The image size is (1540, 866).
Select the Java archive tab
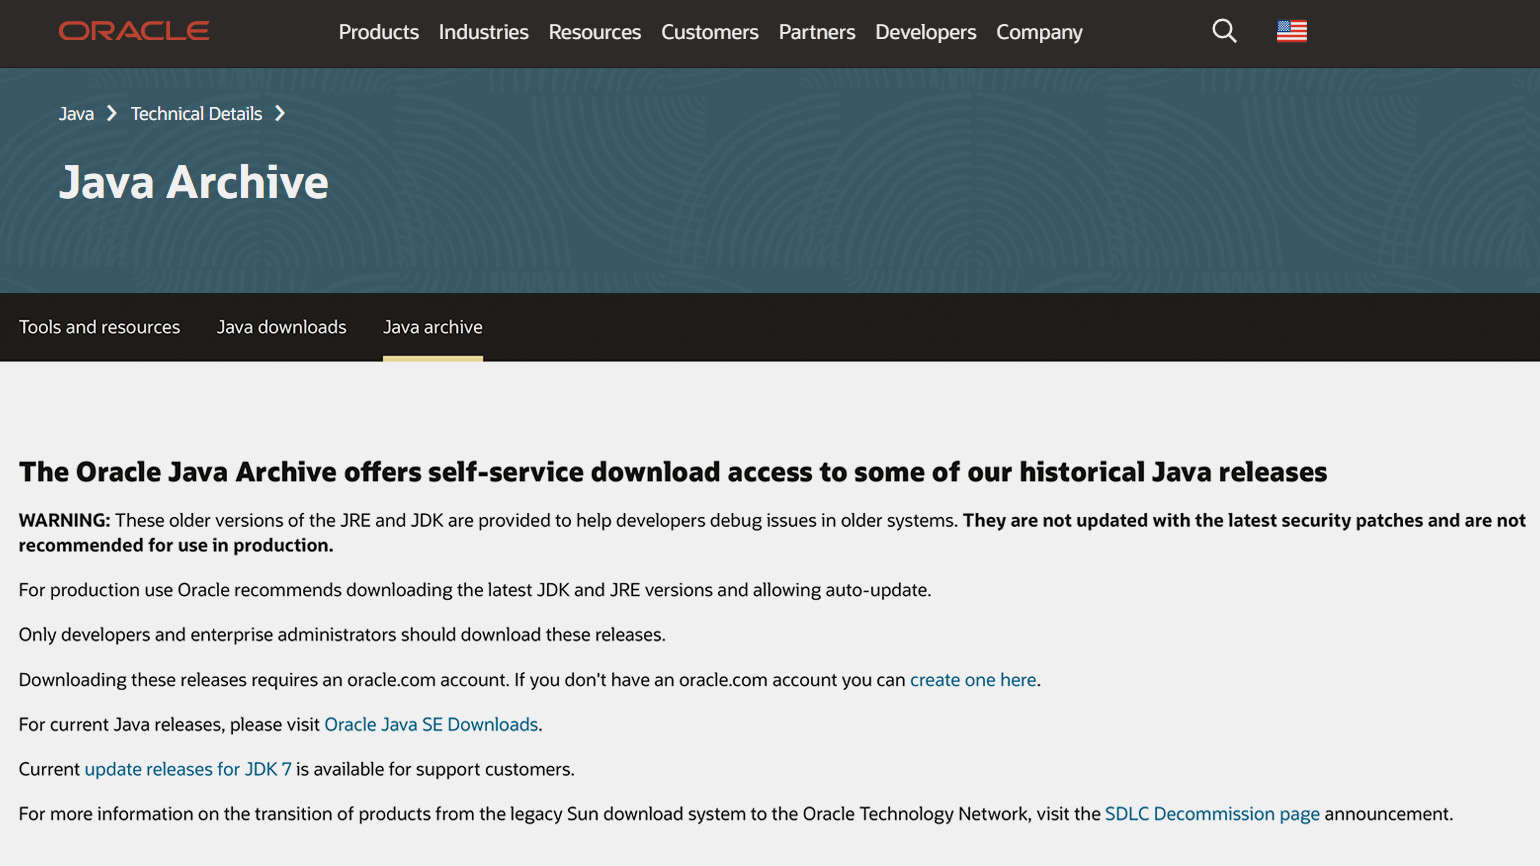click(432, 327)
